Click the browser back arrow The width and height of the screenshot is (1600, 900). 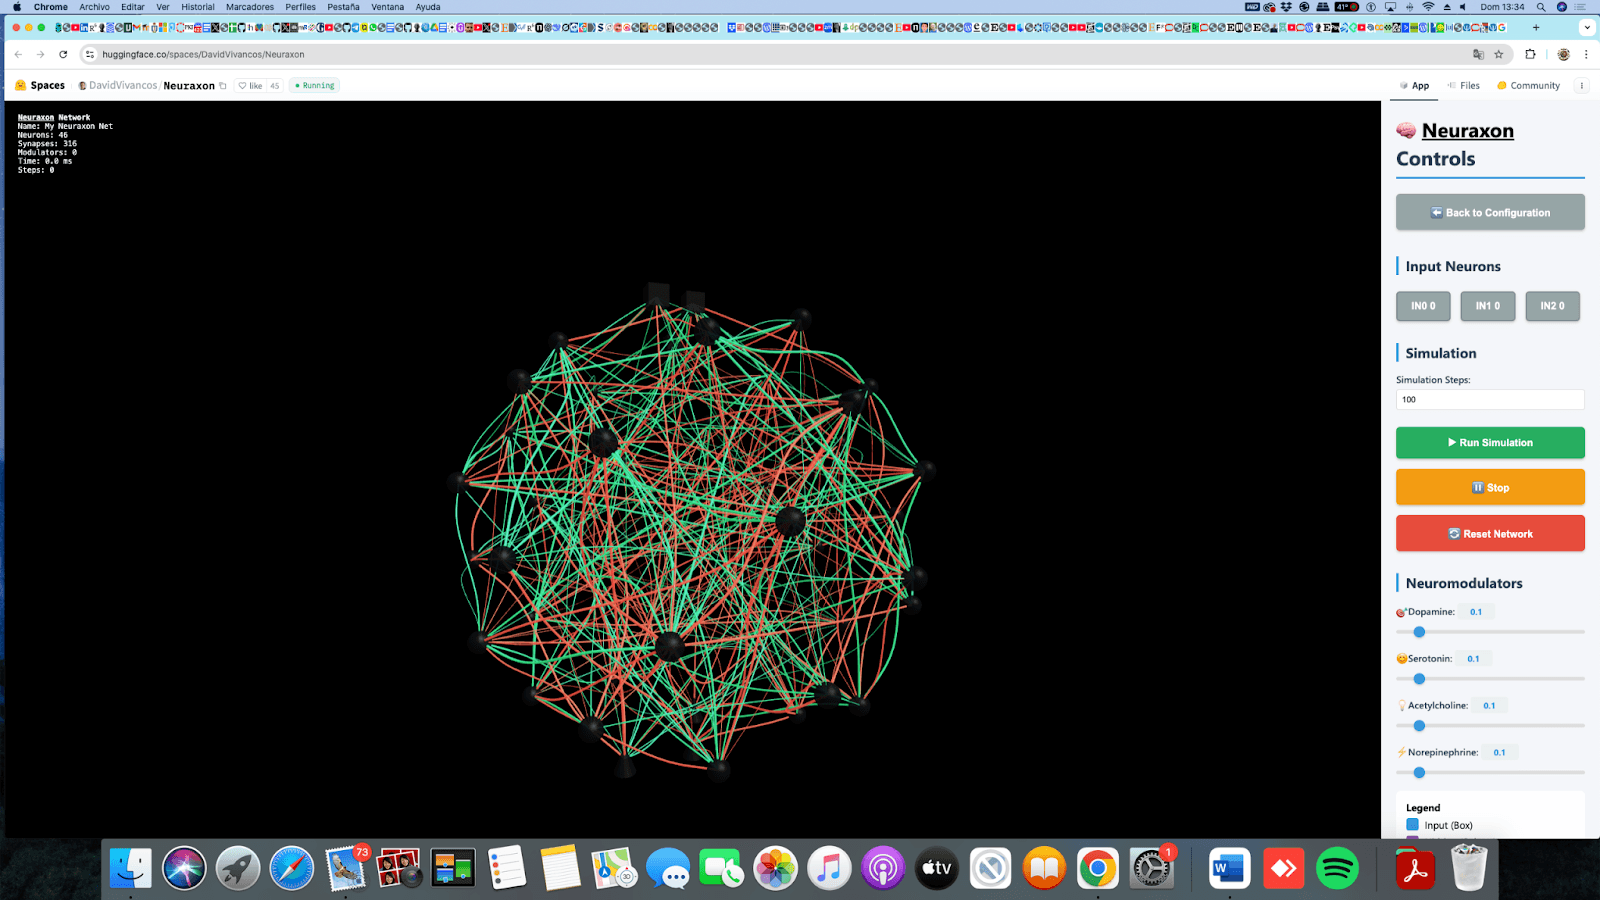pos(18,54)
